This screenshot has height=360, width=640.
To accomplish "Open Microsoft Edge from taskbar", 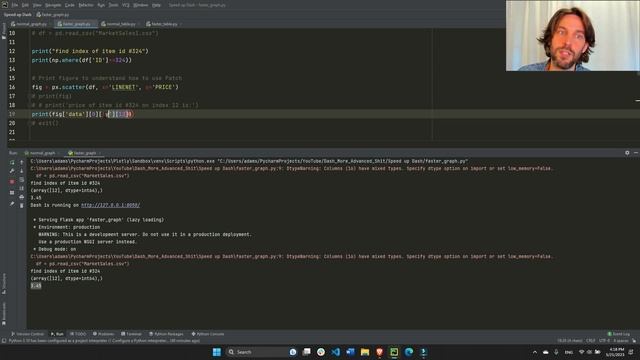I will pyautogui.click(x=409, y=352).
